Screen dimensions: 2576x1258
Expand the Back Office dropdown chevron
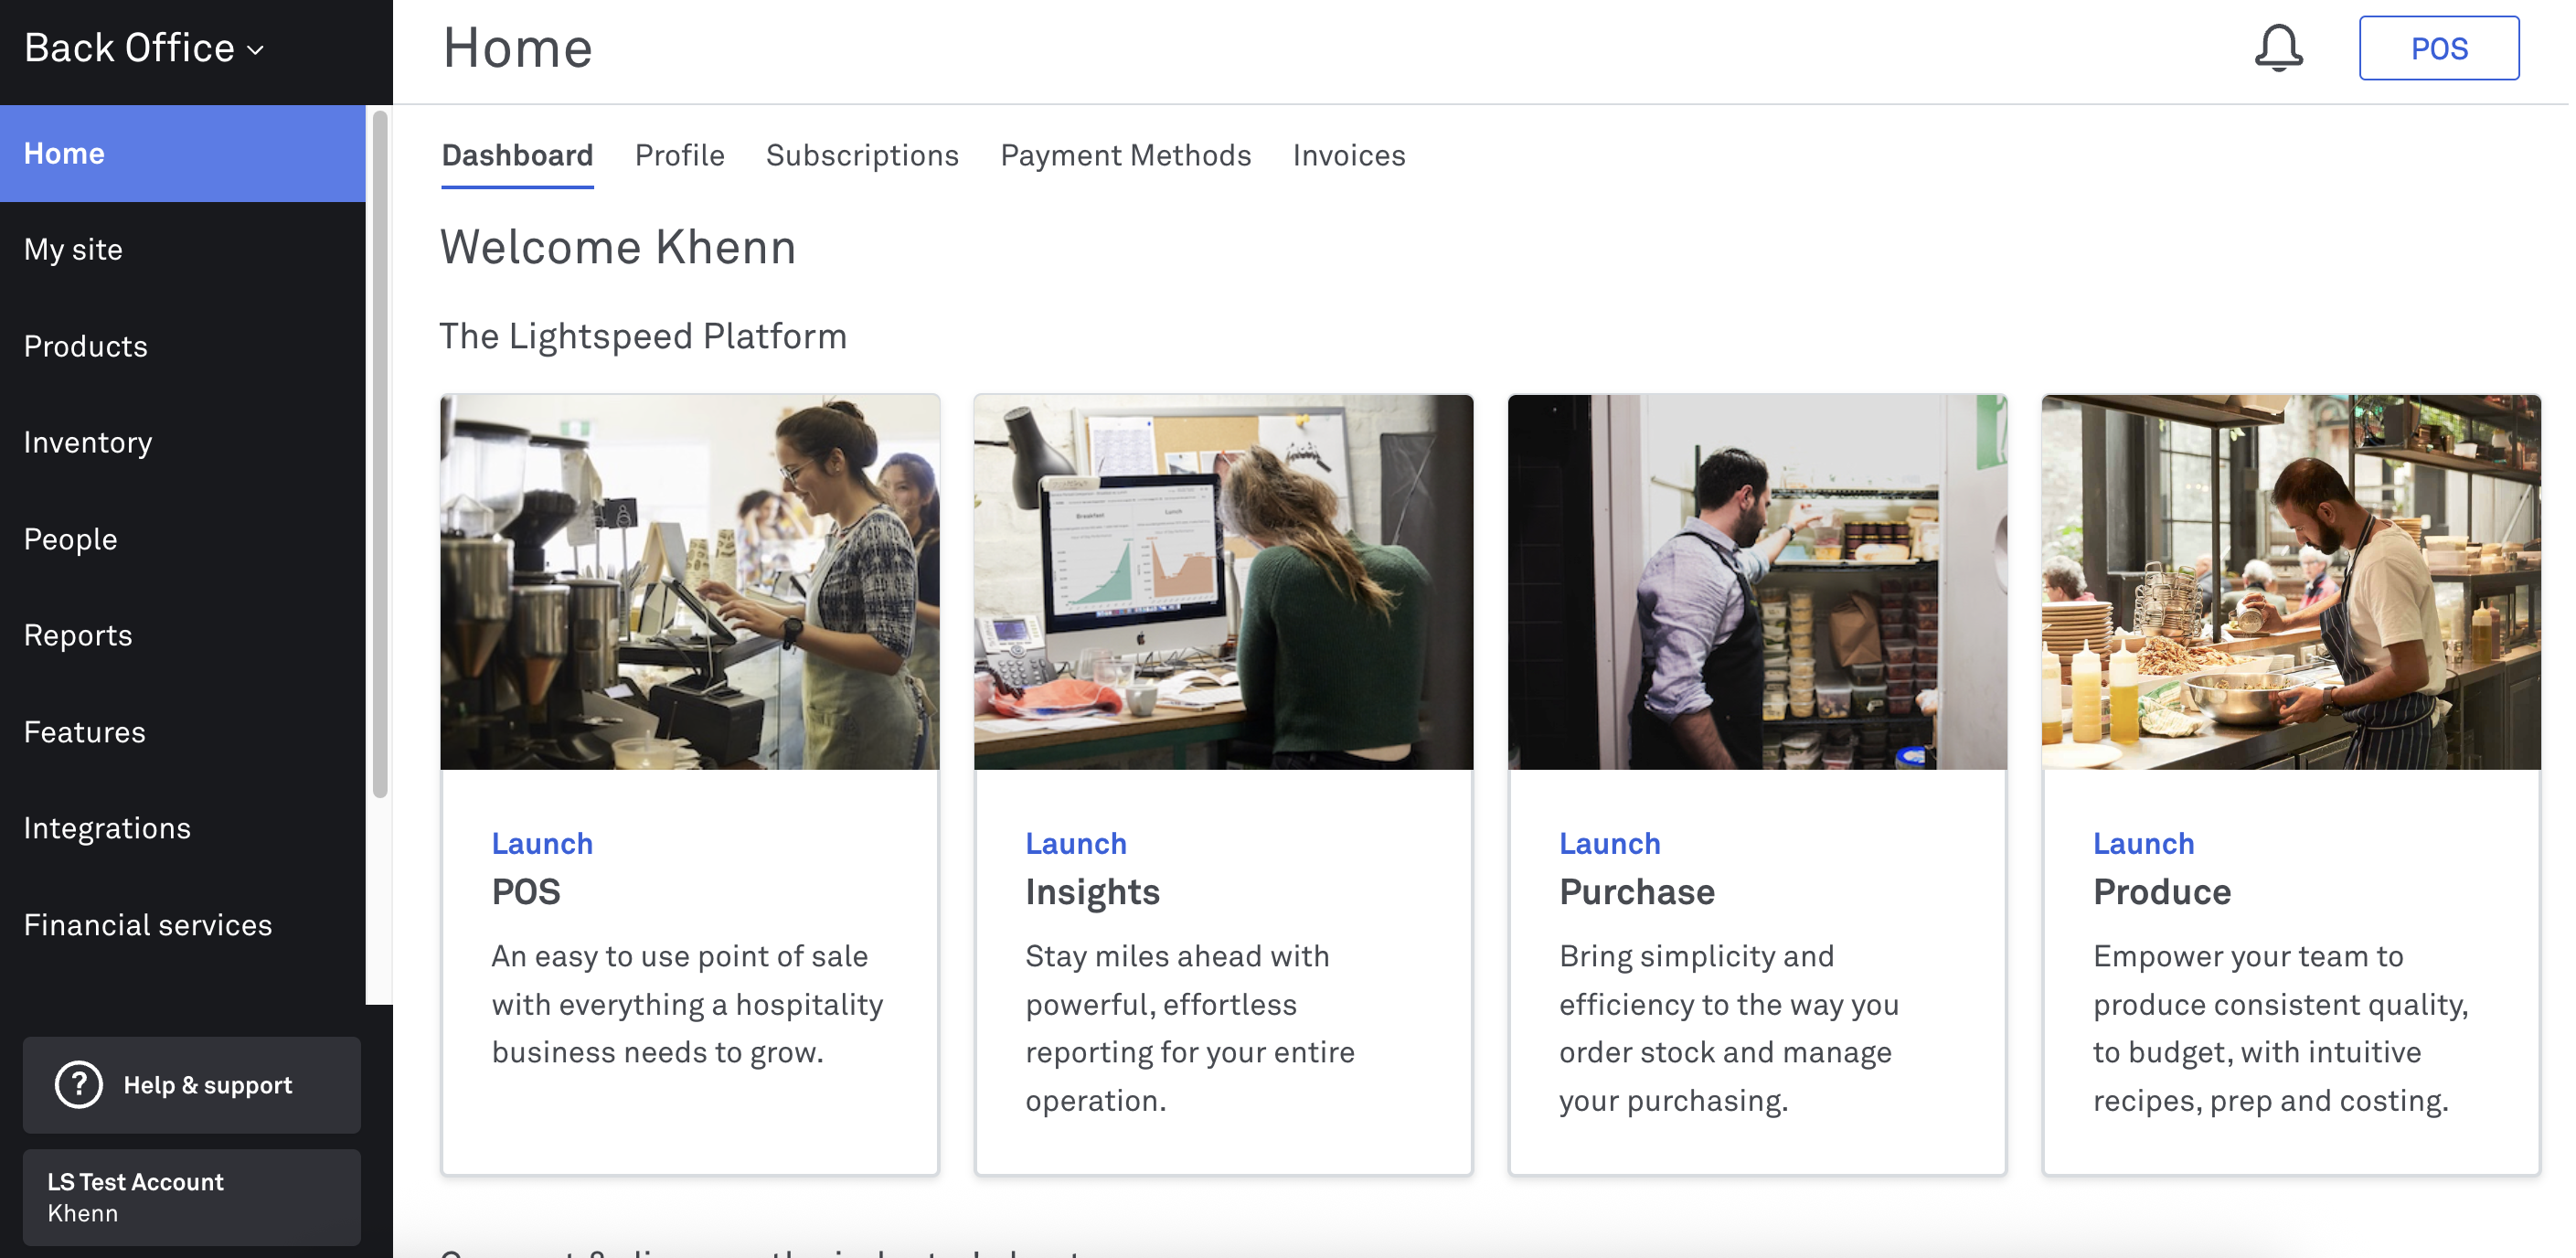[x=256, y=50]
